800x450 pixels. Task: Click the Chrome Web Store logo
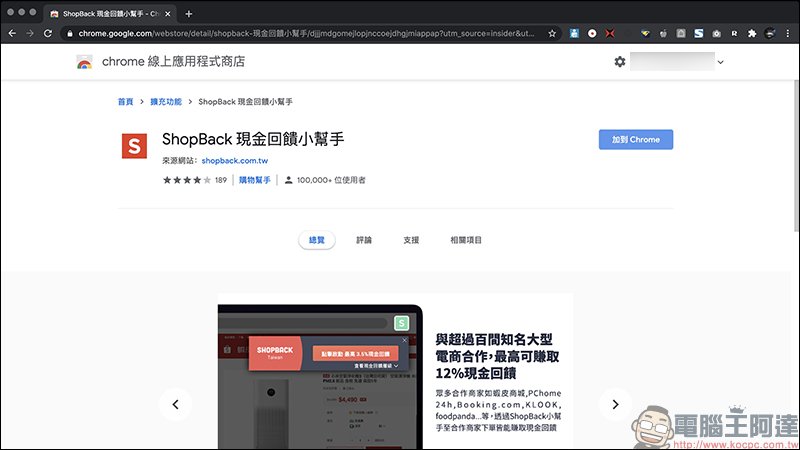point(85,62)
